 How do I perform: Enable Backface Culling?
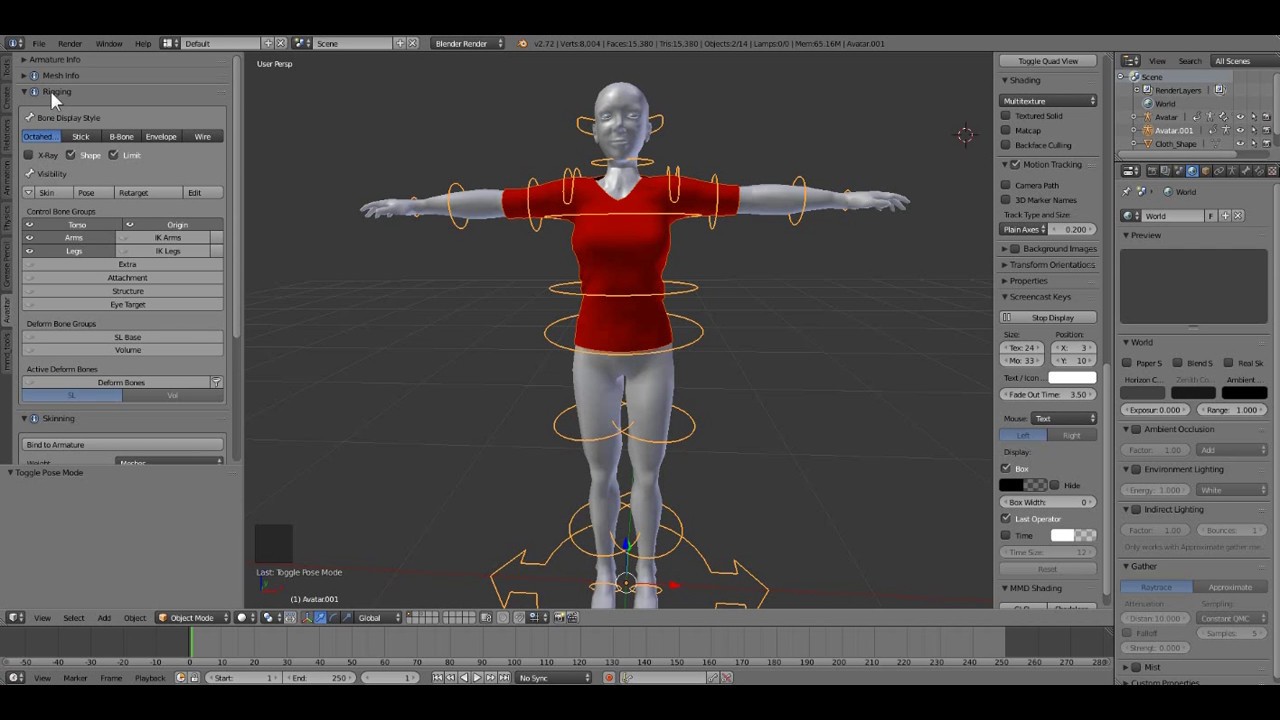pos(1006,145)
